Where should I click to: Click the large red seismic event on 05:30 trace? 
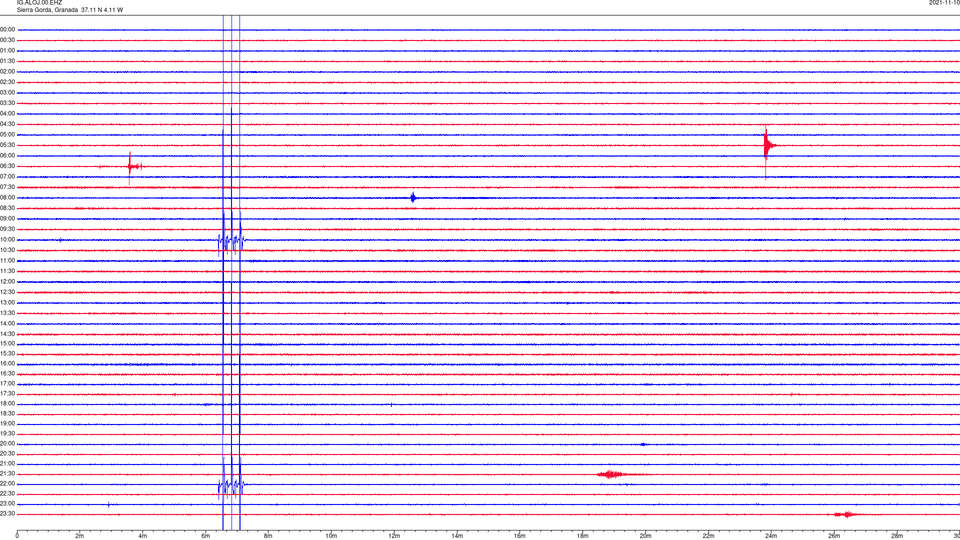[769, 146]
